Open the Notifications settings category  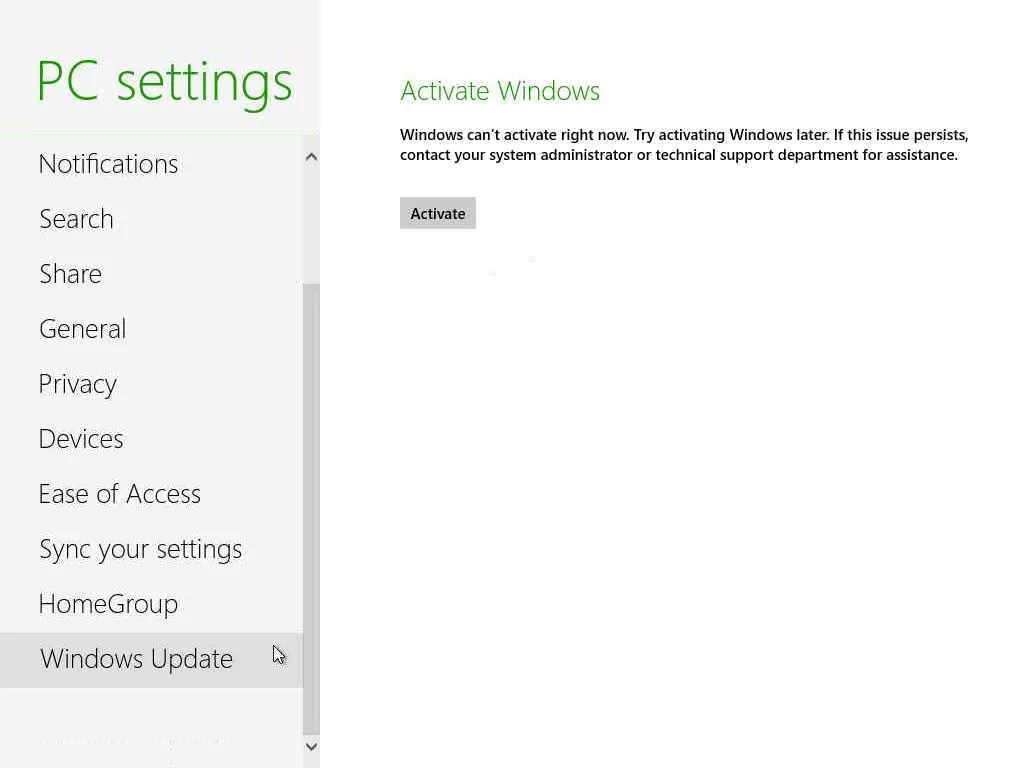[x=152, y=164]
